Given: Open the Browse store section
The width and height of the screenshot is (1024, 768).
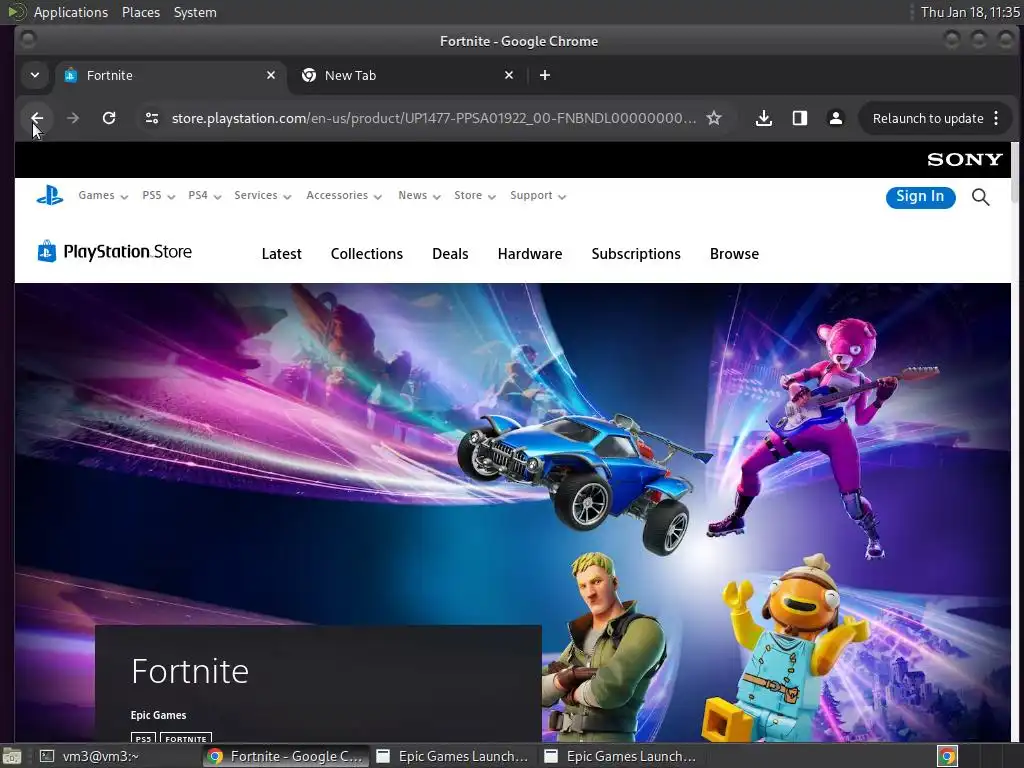Looking at the screenshot, I should tap(734, 254).
